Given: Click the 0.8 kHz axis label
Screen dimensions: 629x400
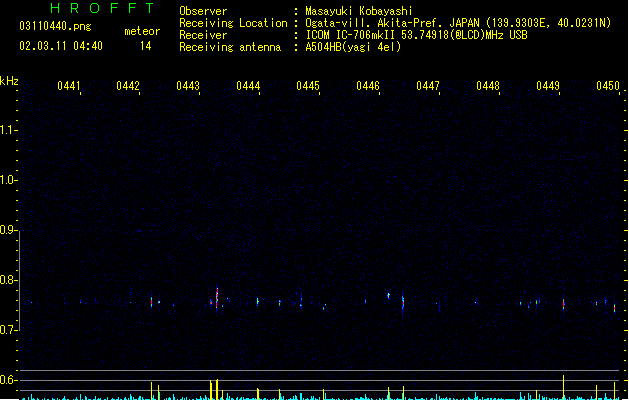Looking at the screenshot, I should click(8, 280).
